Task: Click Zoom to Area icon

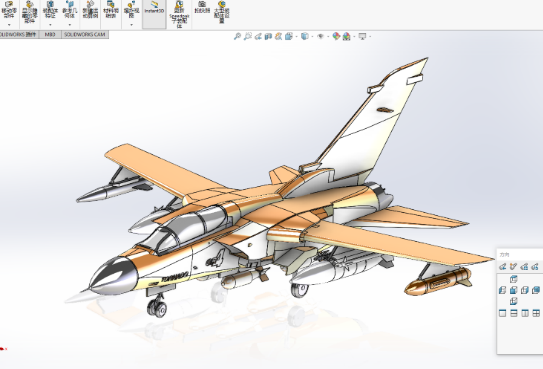Action: [248, 36]
